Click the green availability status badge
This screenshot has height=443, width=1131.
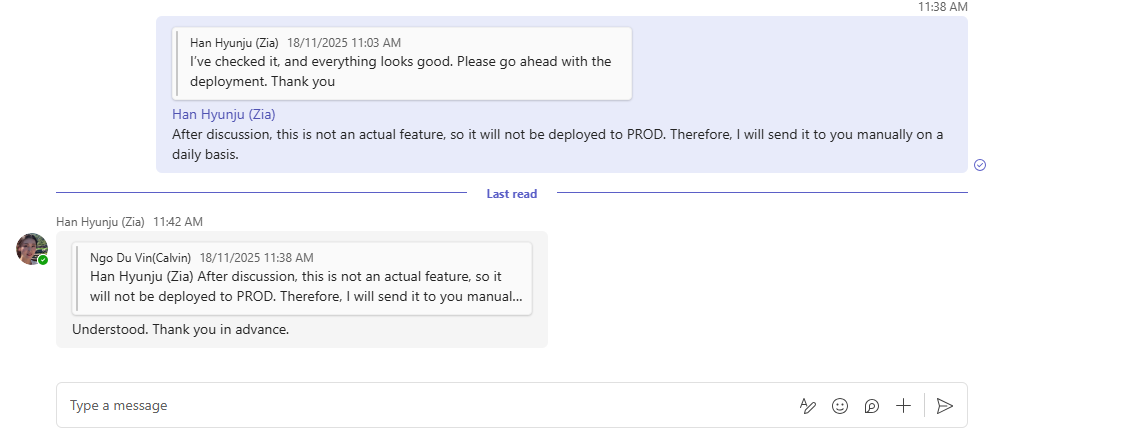[43, 260]
